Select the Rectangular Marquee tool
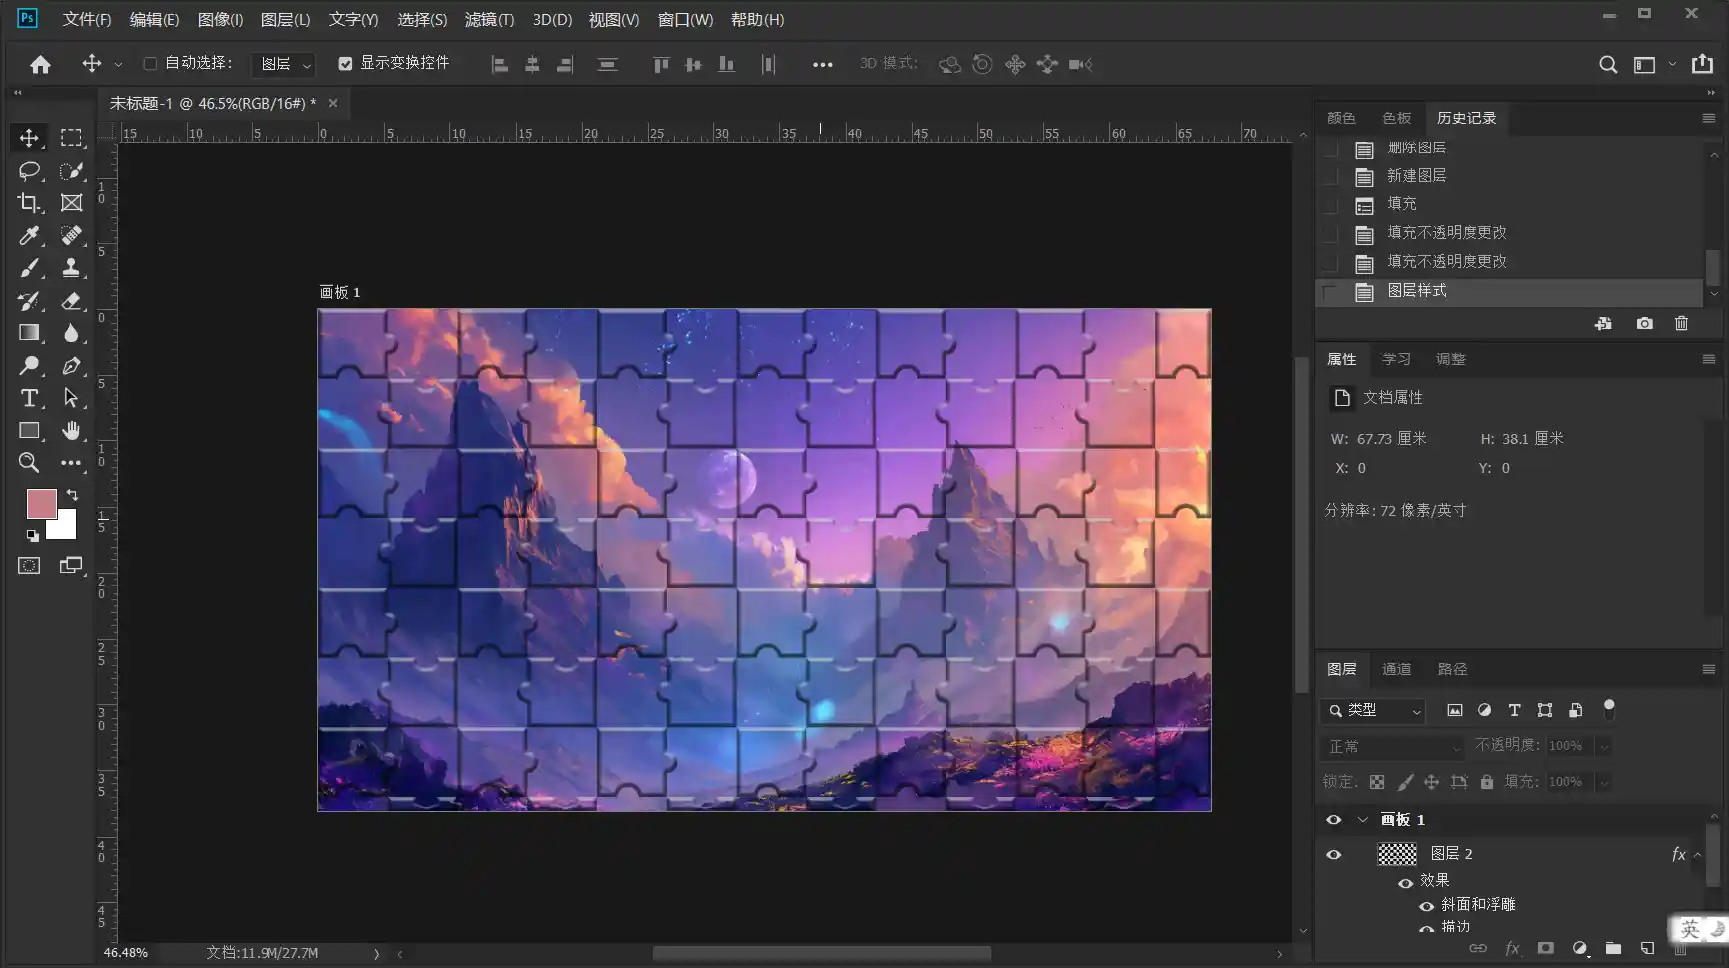1729x968 pixels. [x=71, y=138]
